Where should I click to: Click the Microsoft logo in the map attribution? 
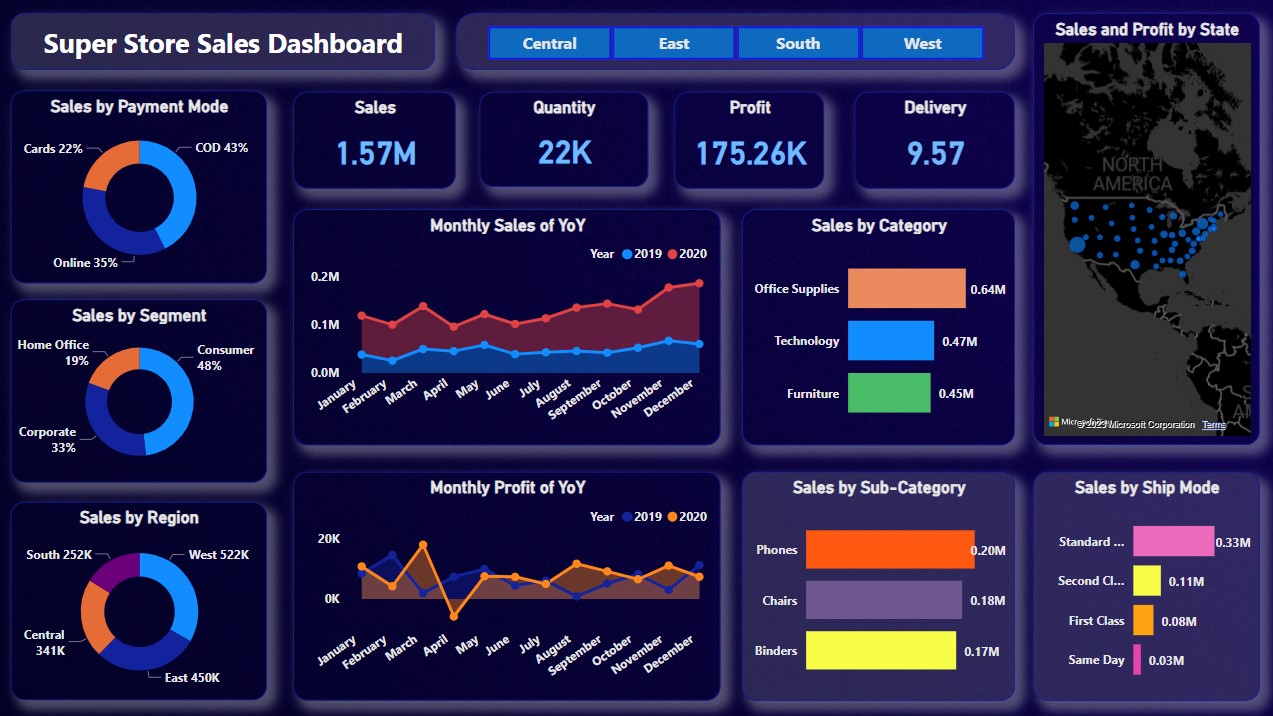pos(1054,420)
